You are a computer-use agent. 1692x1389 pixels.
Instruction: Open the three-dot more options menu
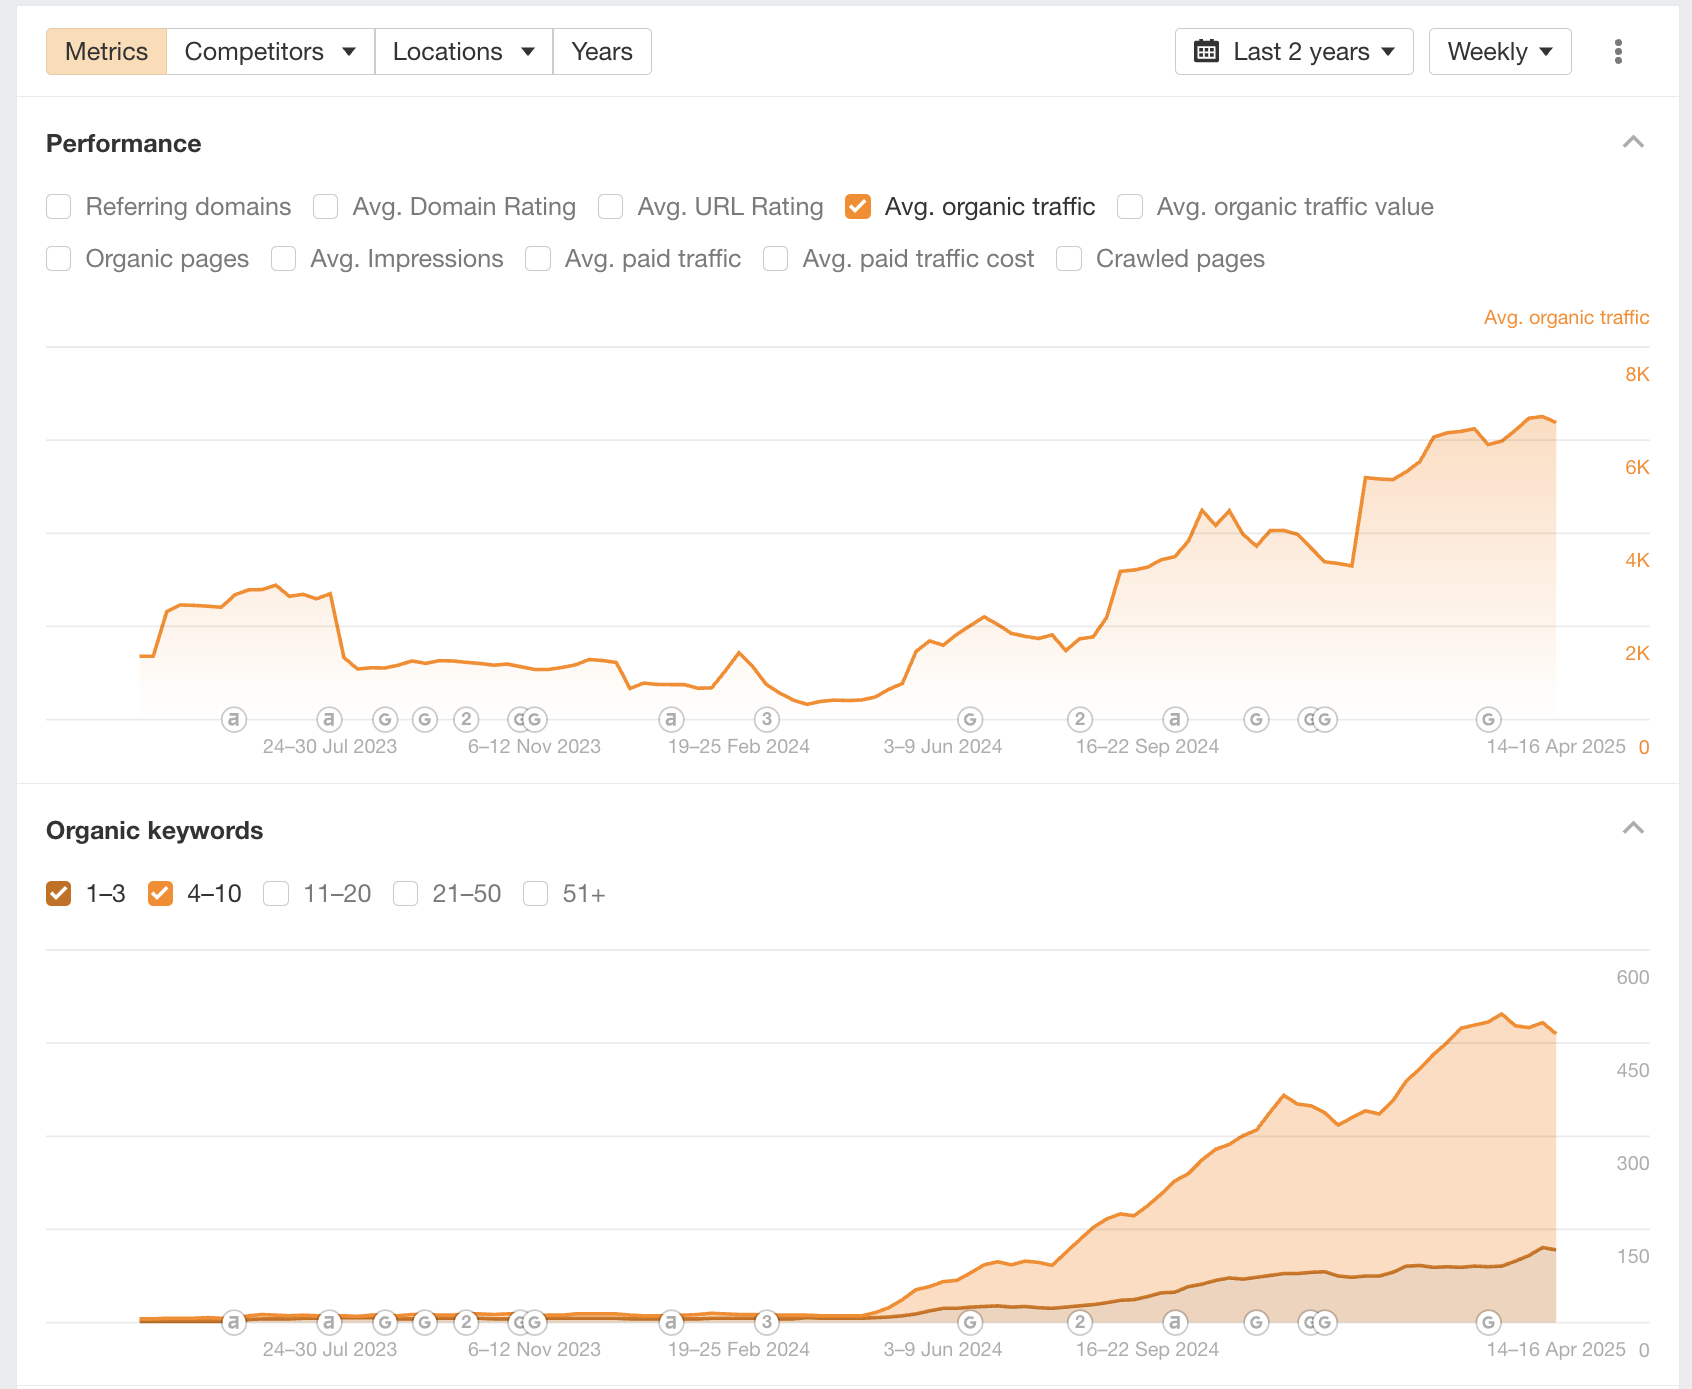[1618, 52]
